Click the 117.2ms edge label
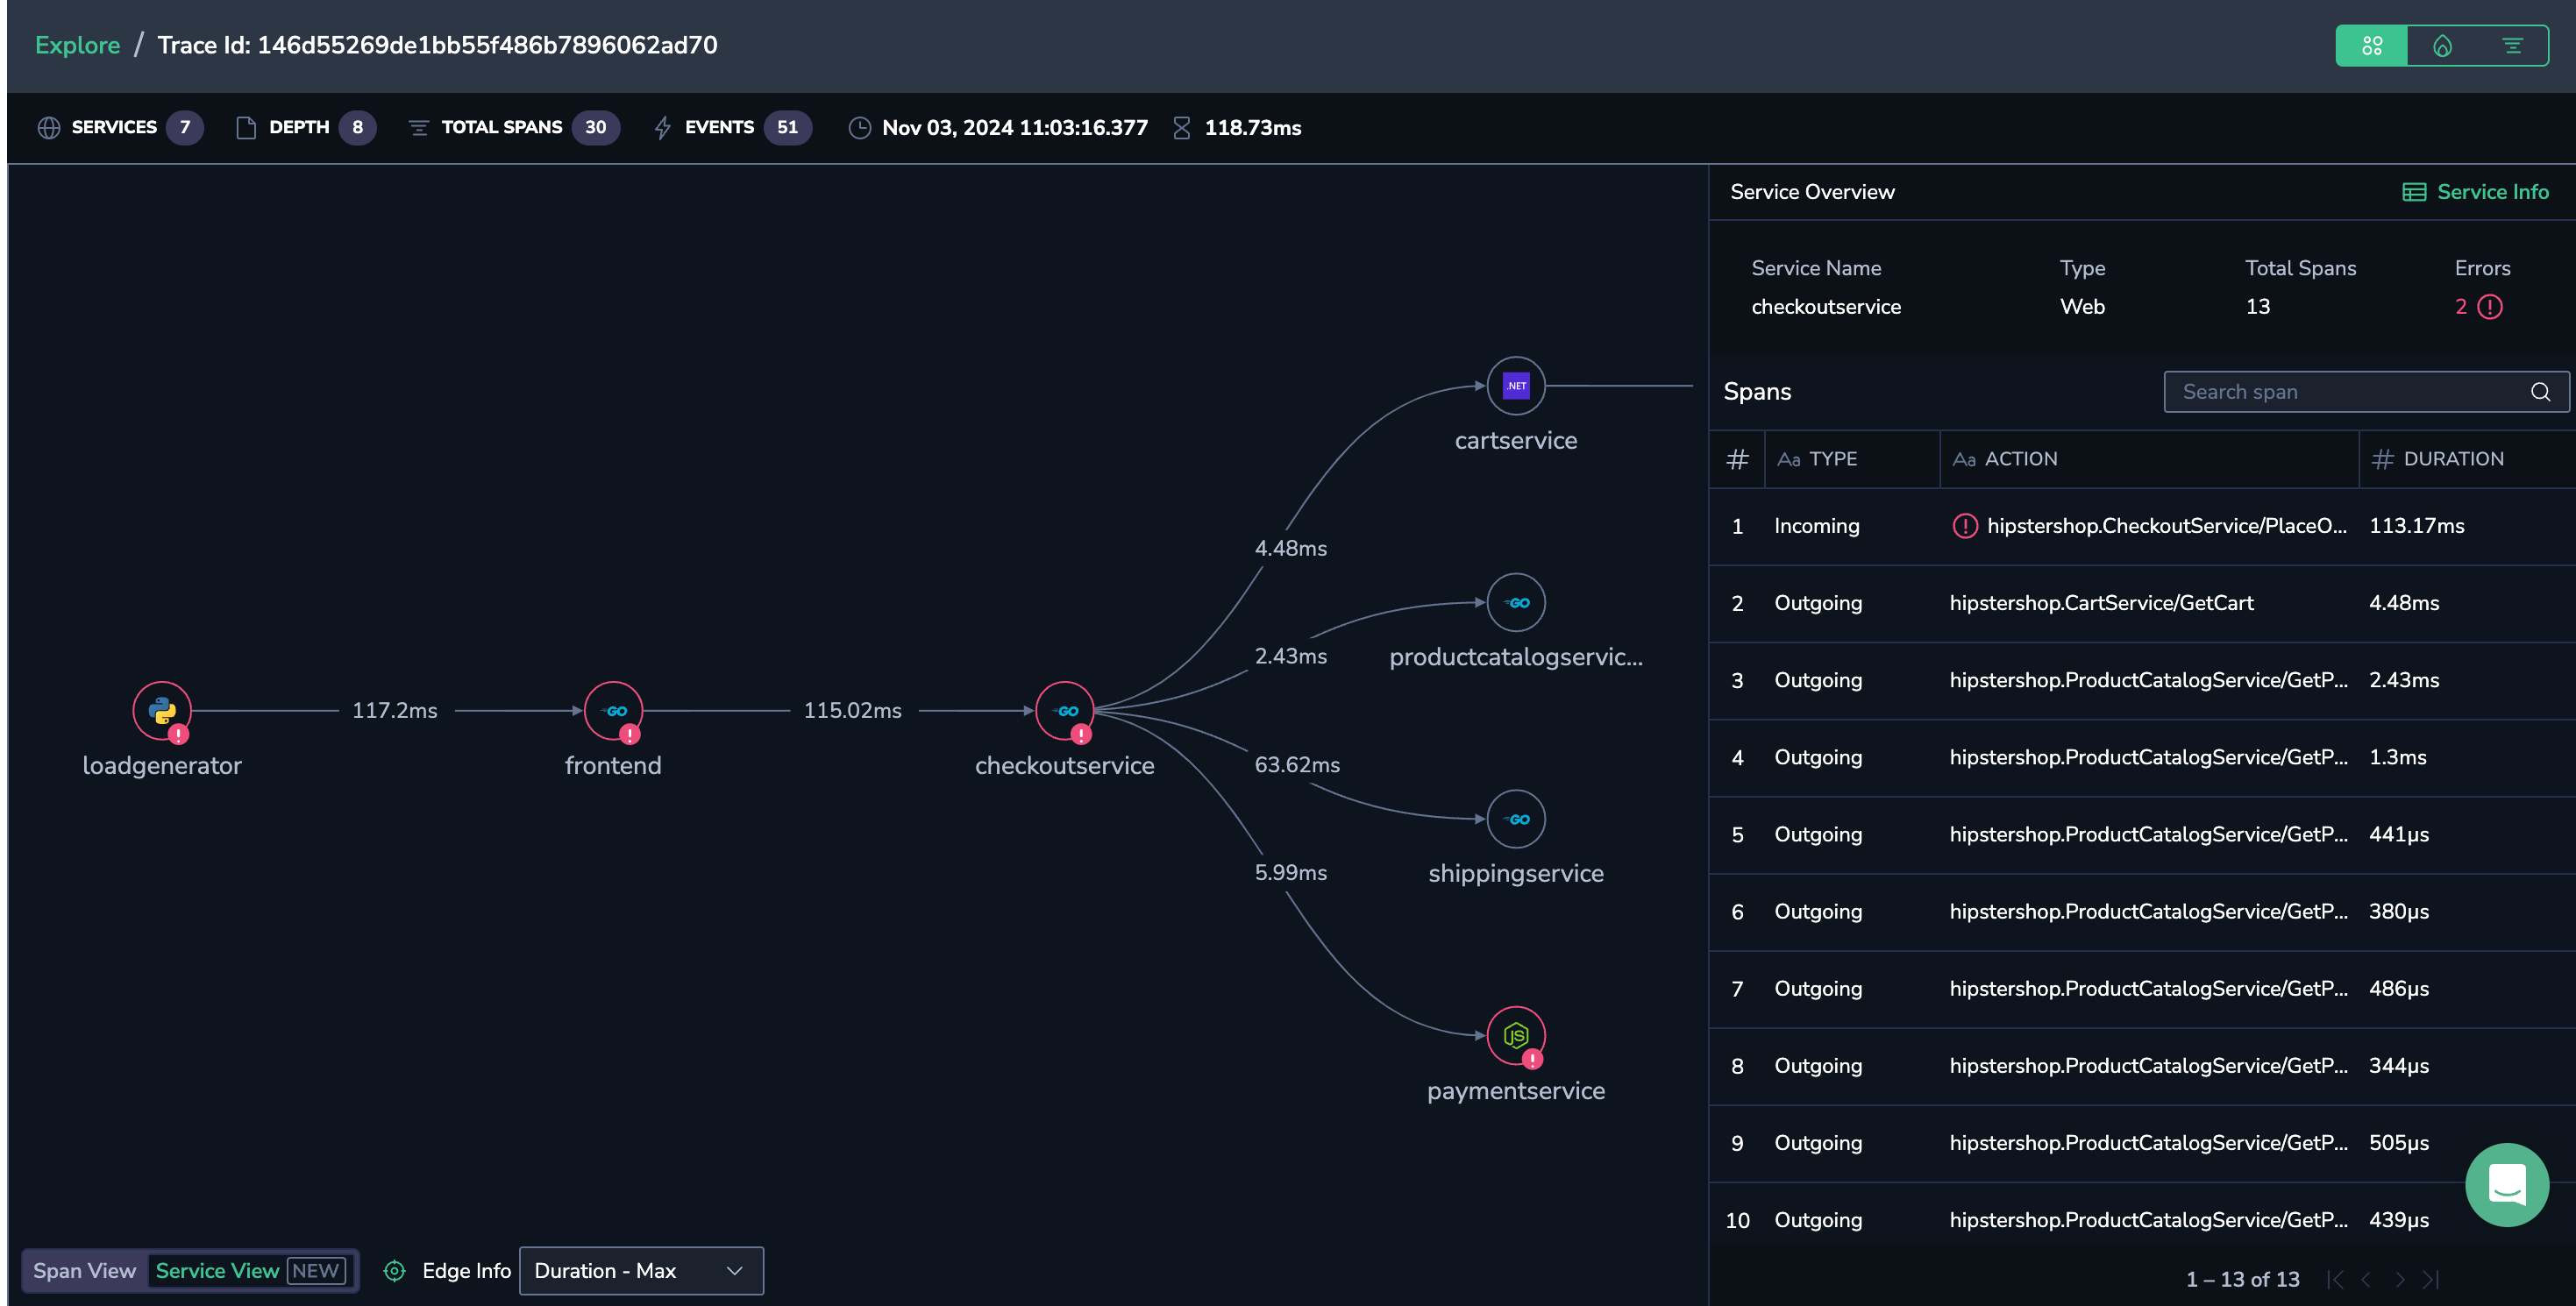Screen dimensions: 2576x1306 click(x=394, y=710)
